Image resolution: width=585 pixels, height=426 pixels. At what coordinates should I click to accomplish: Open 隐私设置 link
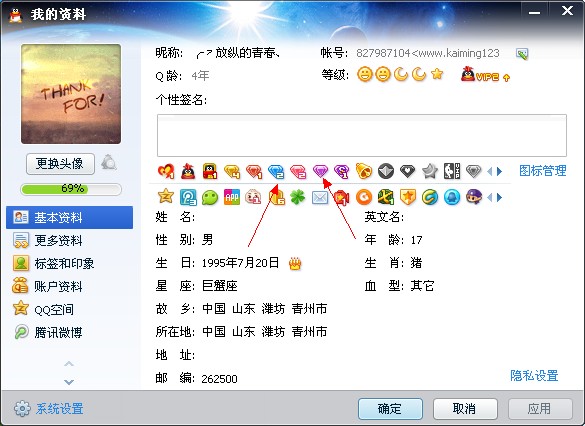click(534, 375)
